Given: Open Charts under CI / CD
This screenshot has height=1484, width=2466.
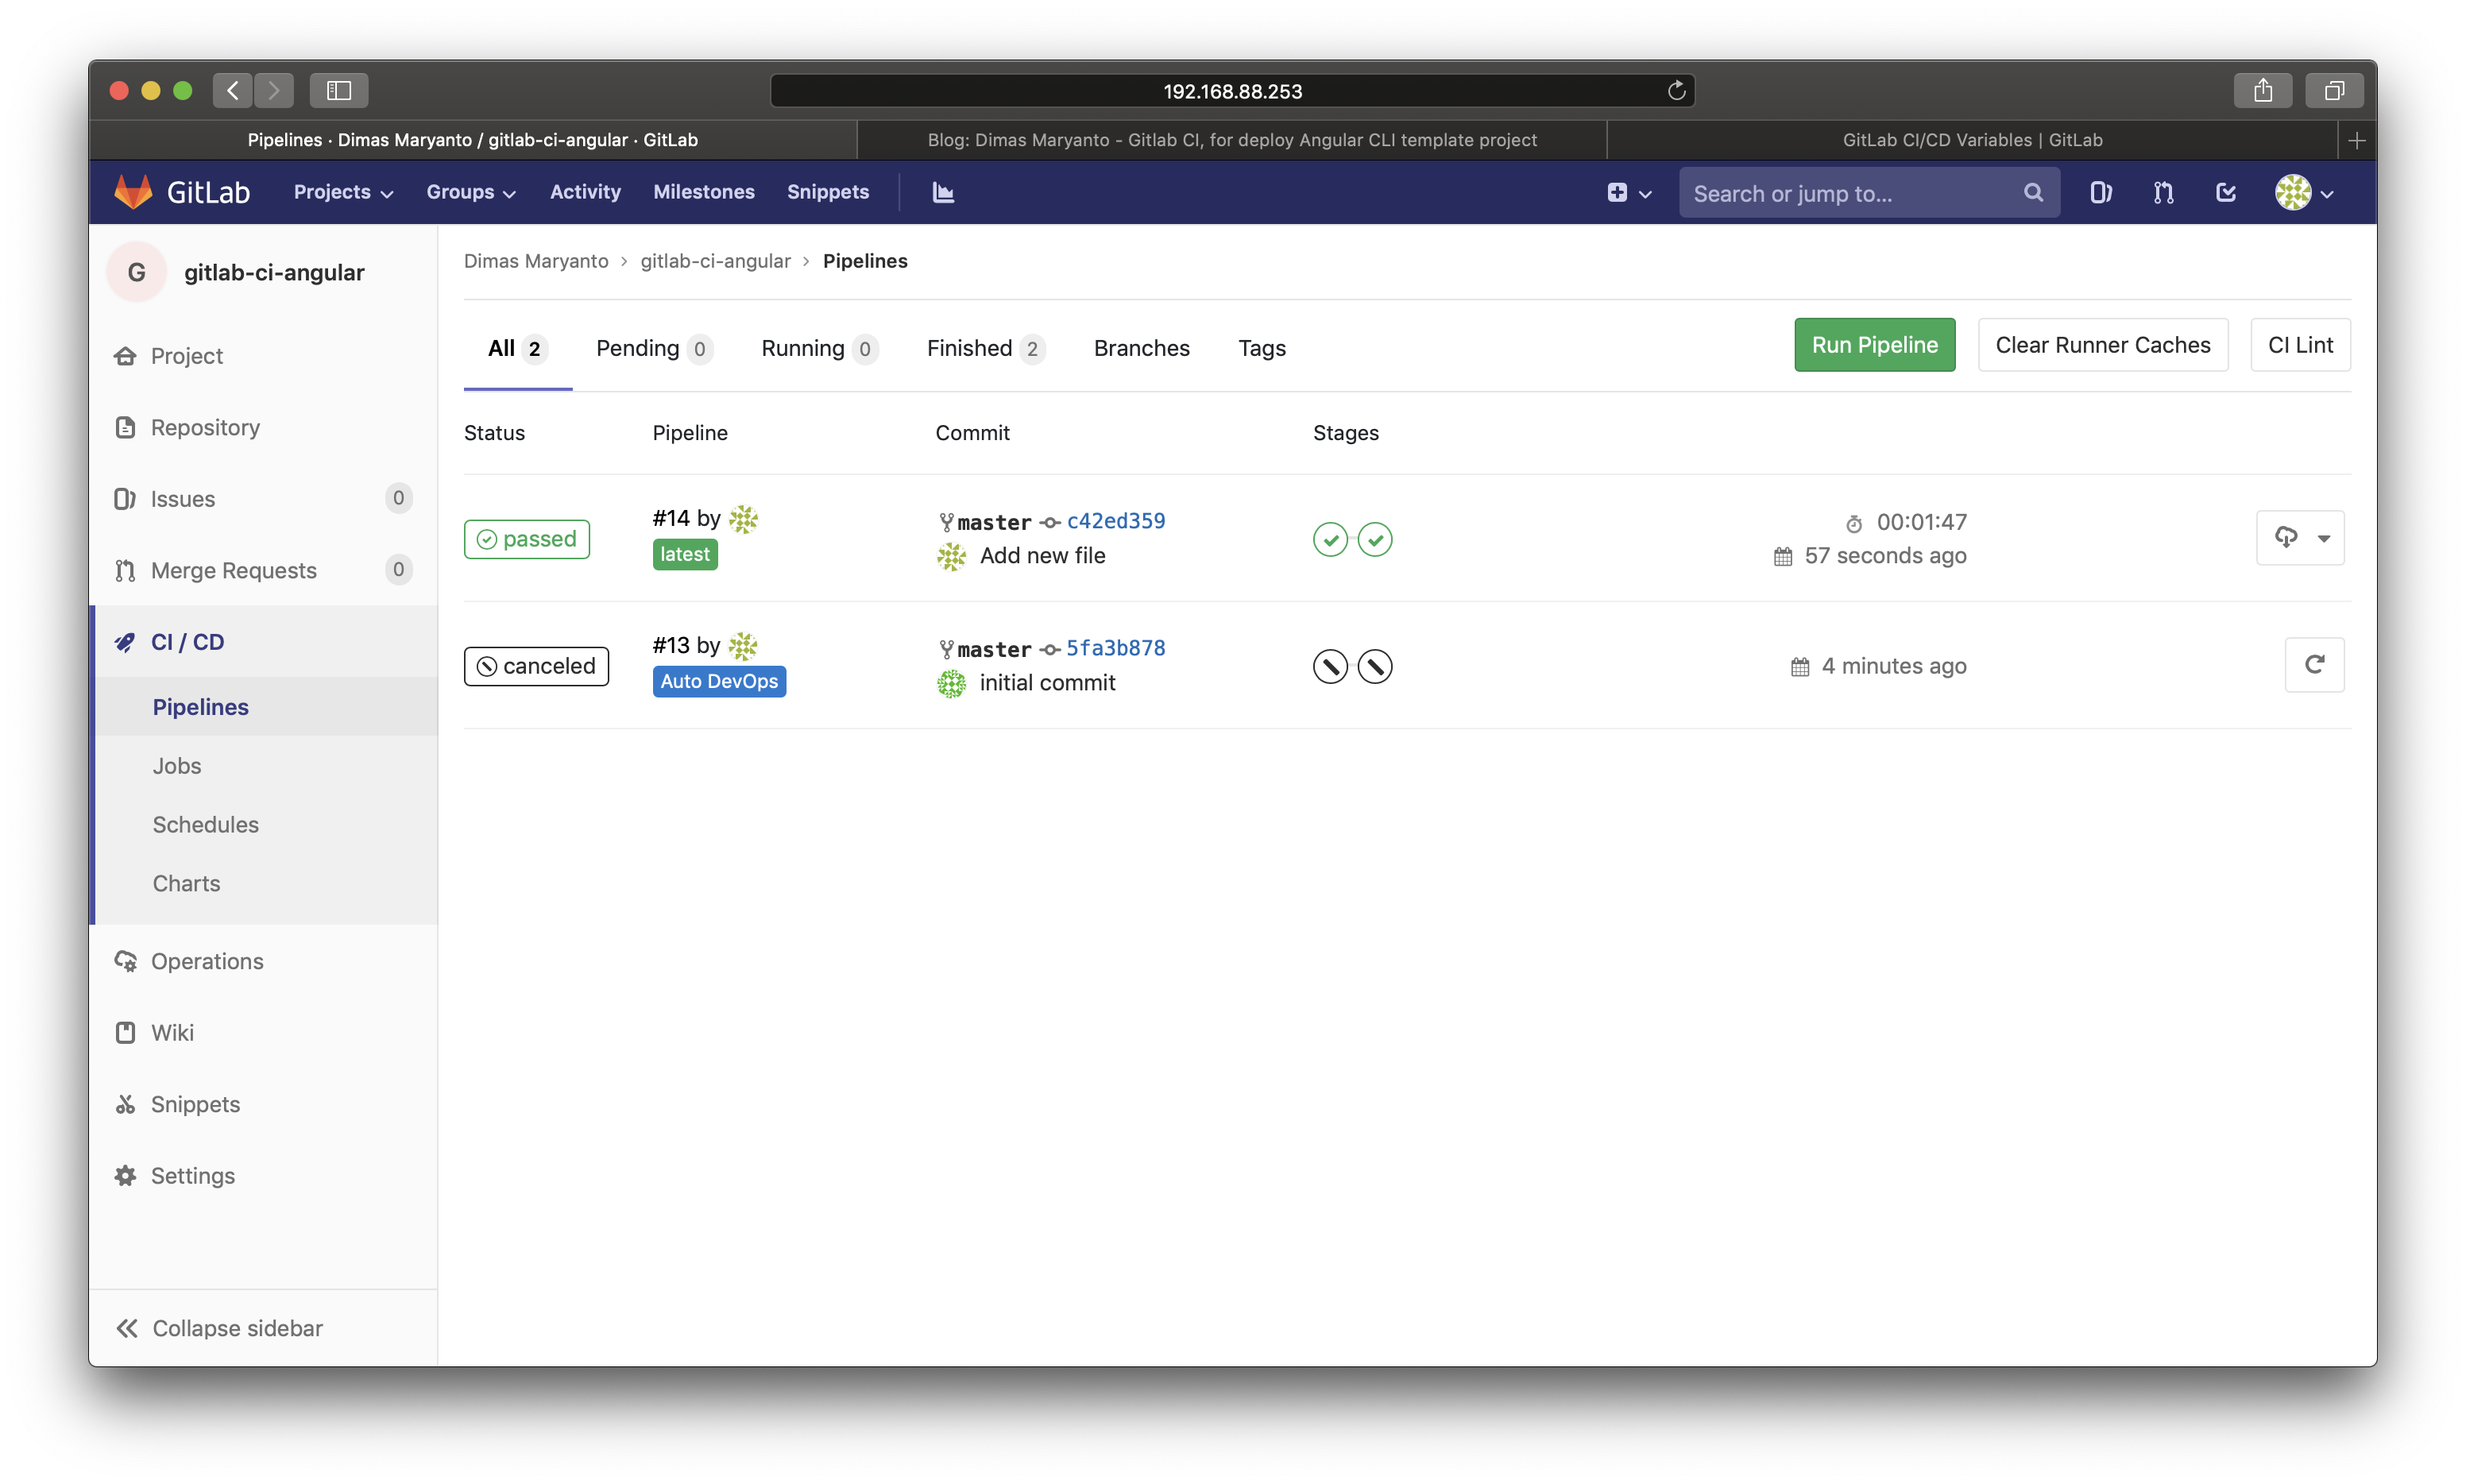Looking at the screenshot, I should coord(186,884).
